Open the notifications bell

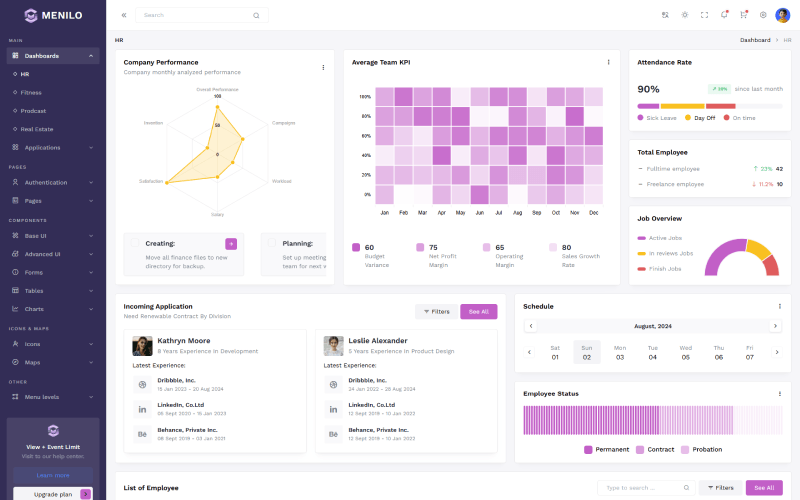pyautogui.click(x=724, y=15)
